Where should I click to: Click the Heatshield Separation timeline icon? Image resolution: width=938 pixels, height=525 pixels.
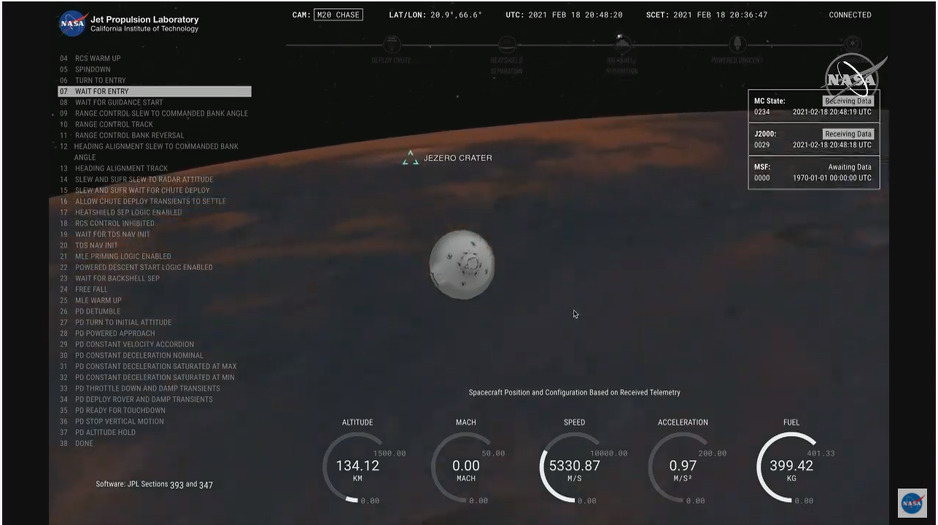pyautogui.click(x=507, y=45)
